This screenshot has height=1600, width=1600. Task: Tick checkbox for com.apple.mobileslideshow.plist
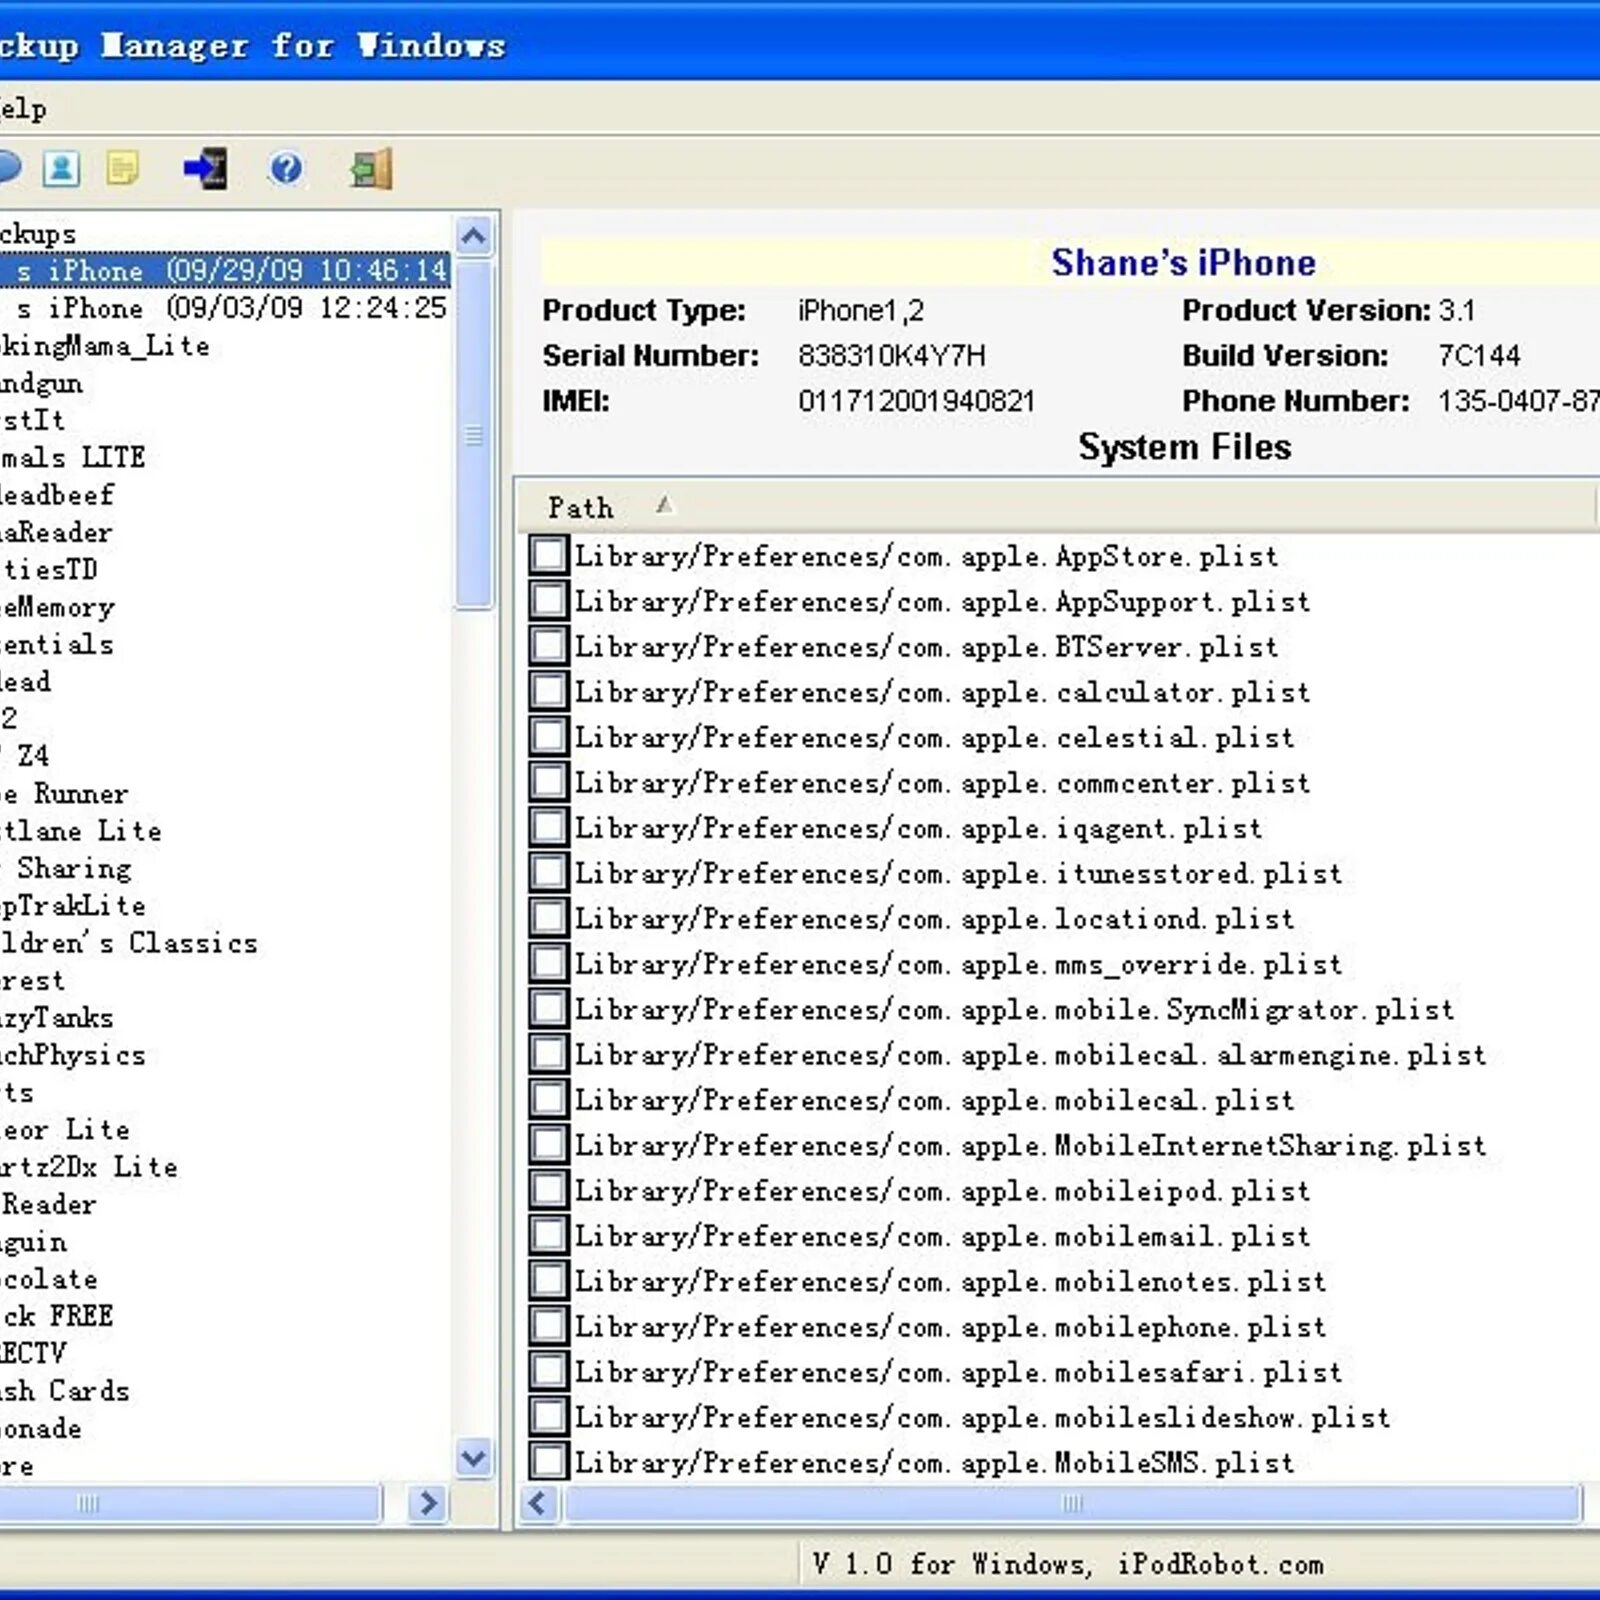pos(548,1416)
